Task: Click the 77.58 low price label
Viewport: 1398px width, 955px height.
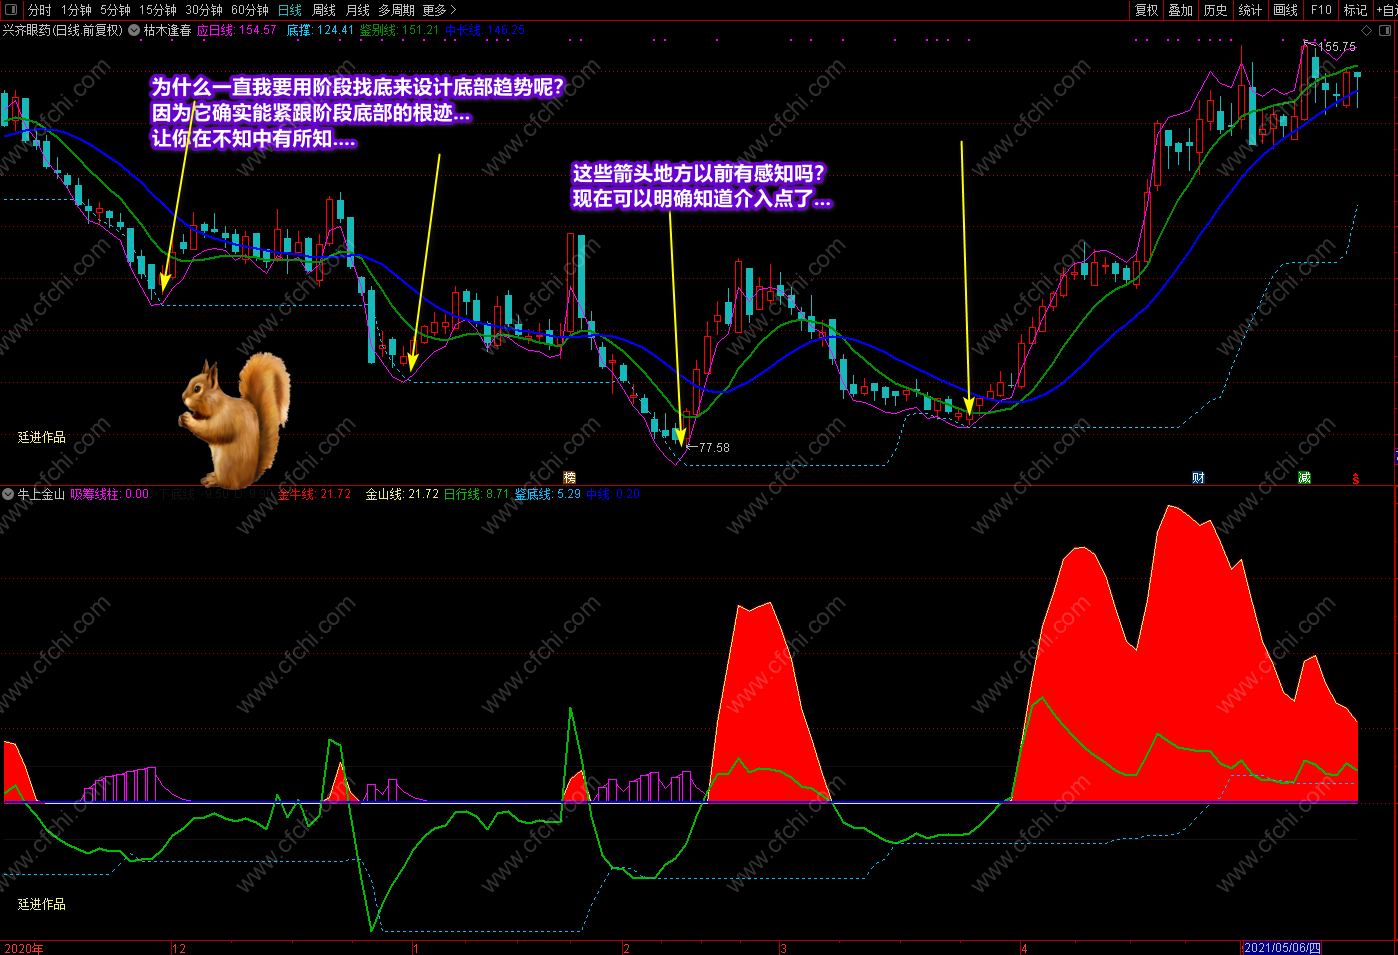Action: [714, 448]
